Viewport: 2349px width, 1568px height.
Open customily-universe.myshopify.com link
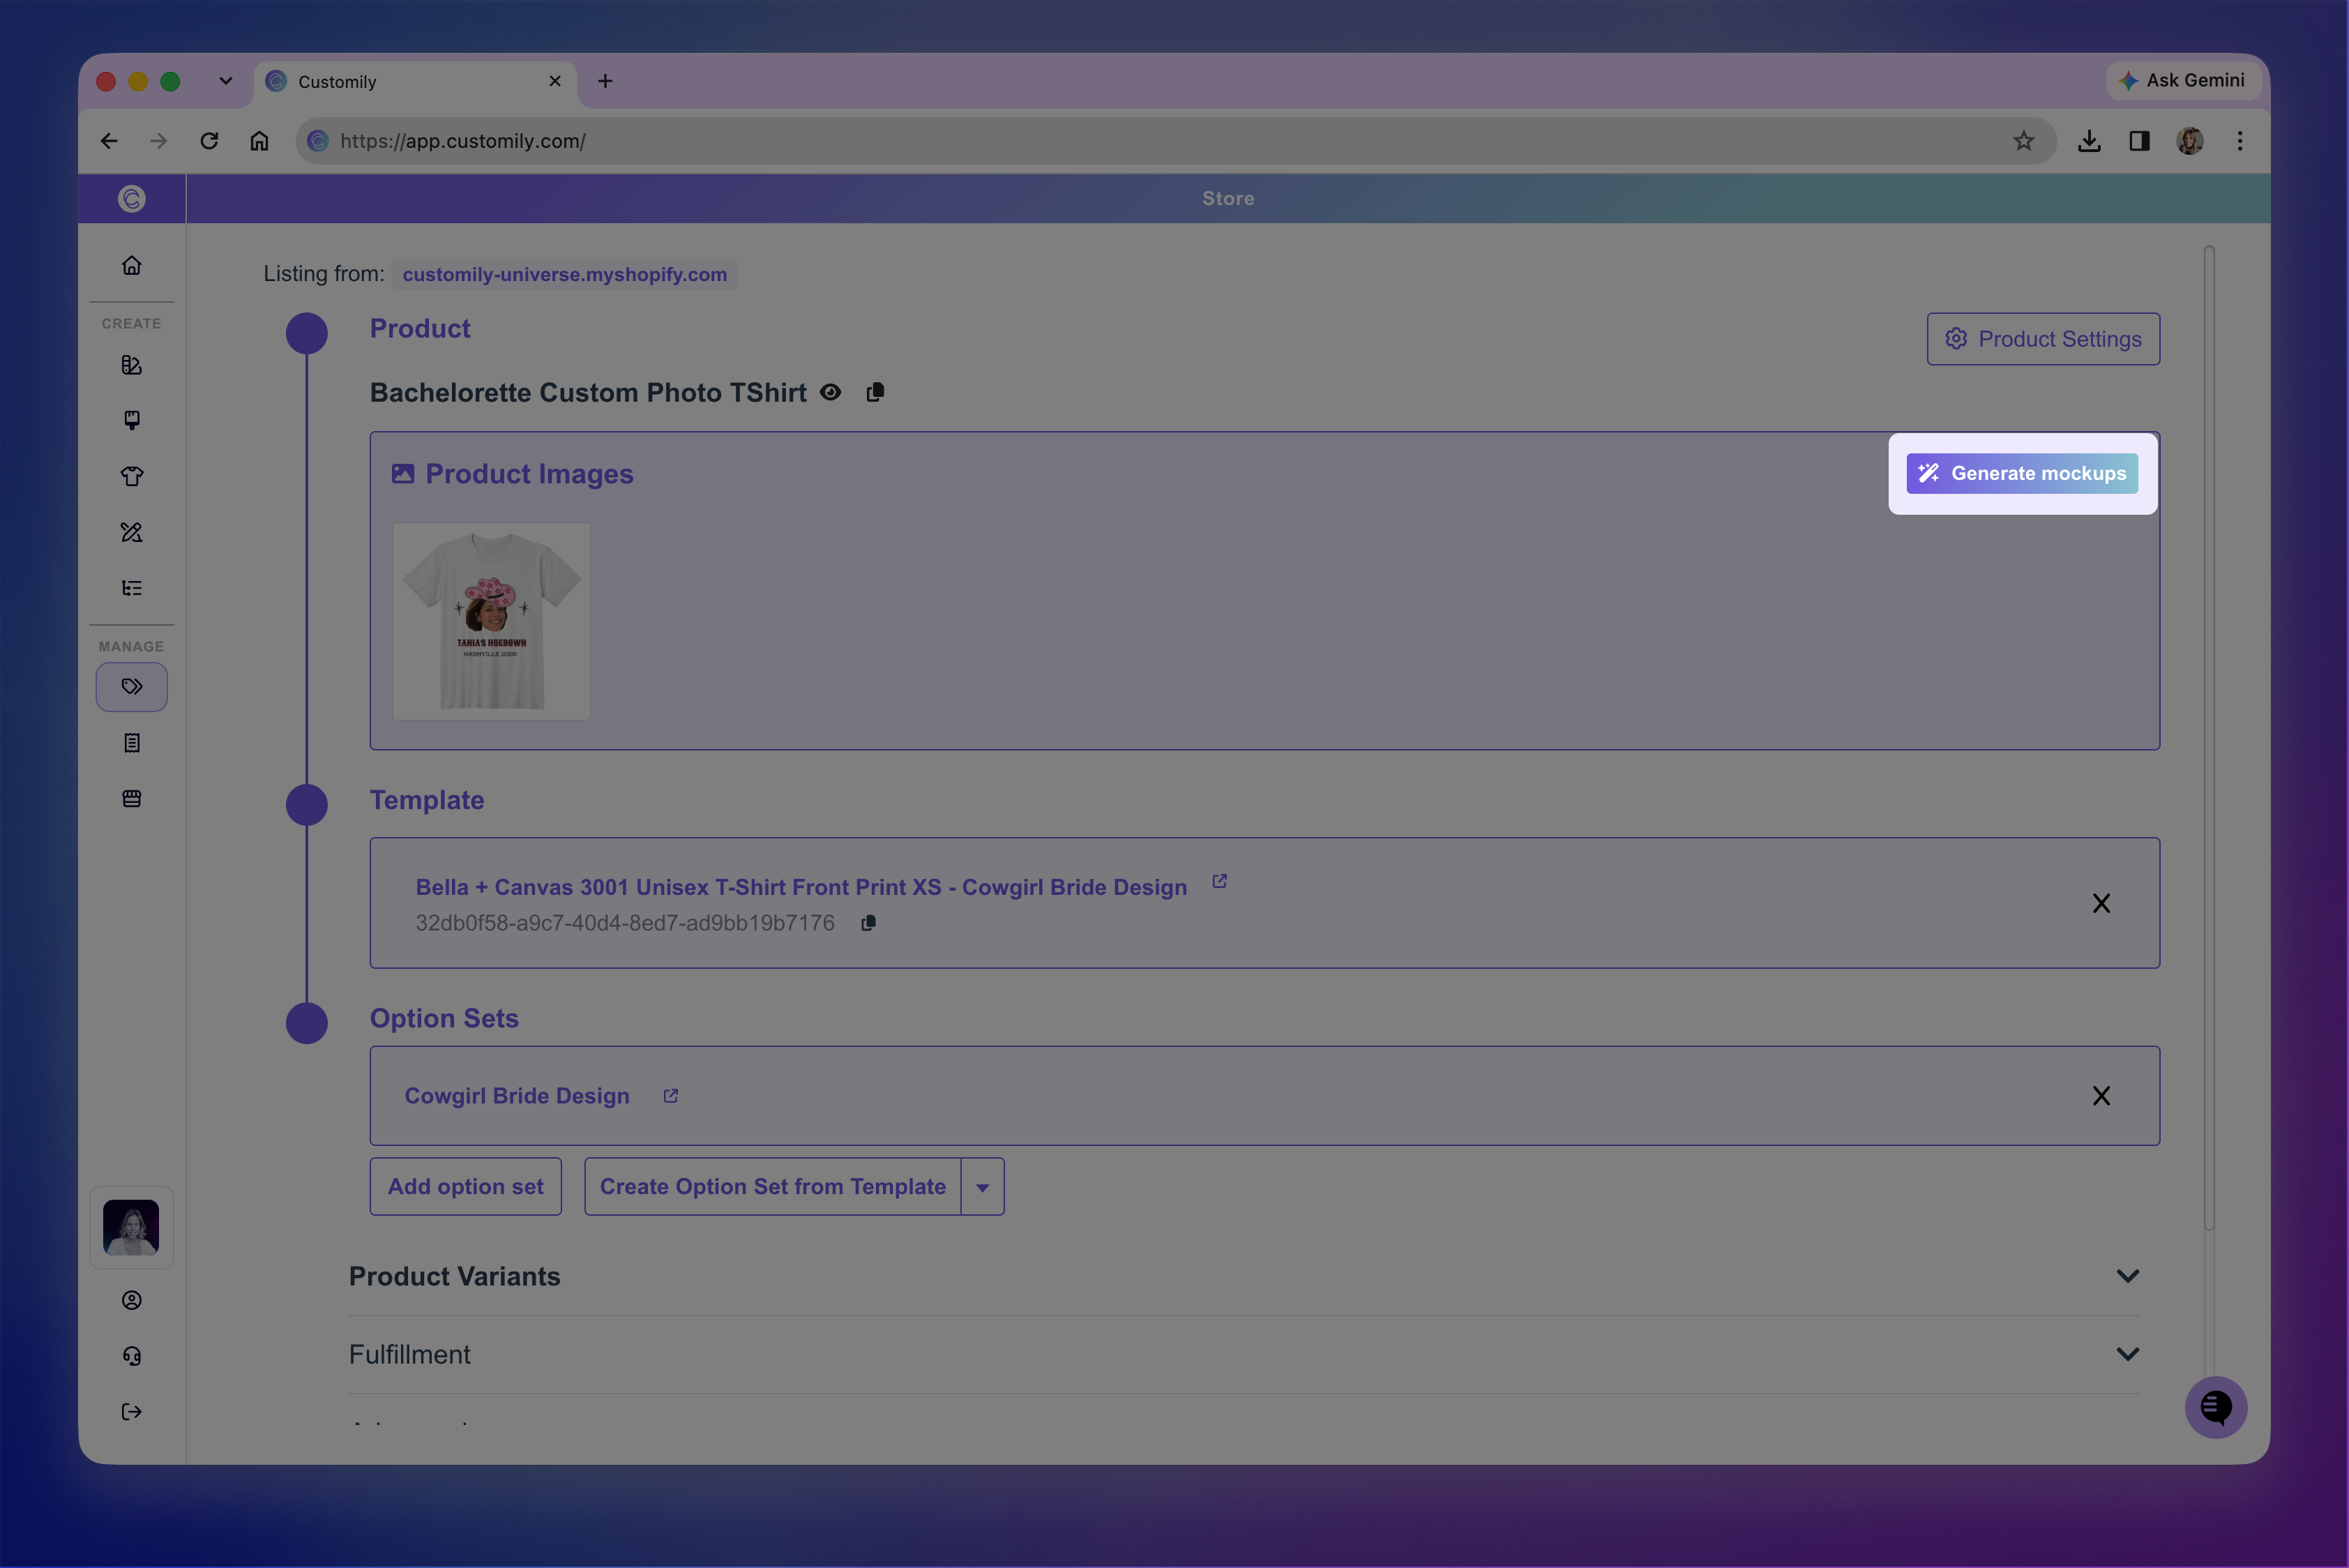(x=565, y=274)
